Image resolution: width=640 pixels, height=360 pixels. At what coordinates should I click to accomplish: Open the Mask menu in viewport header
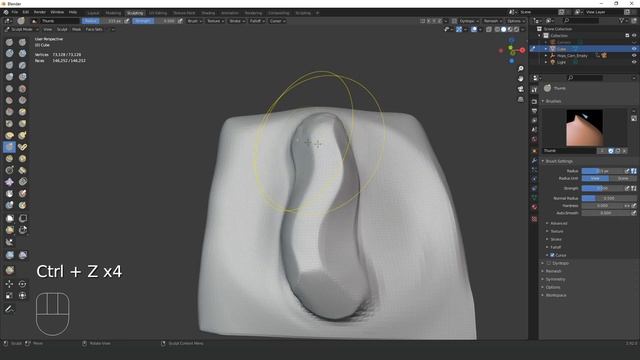click(76, 29)
